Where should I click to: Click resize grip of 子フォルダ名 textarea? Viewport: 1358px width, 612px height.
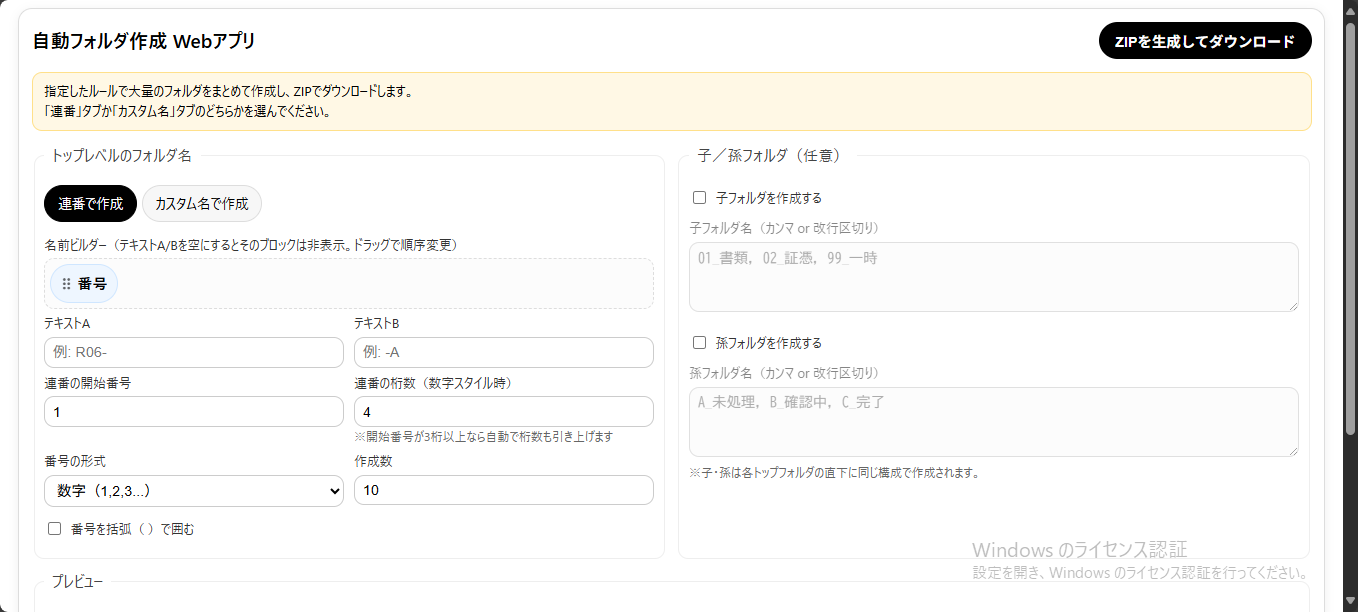coord(1292,305)
